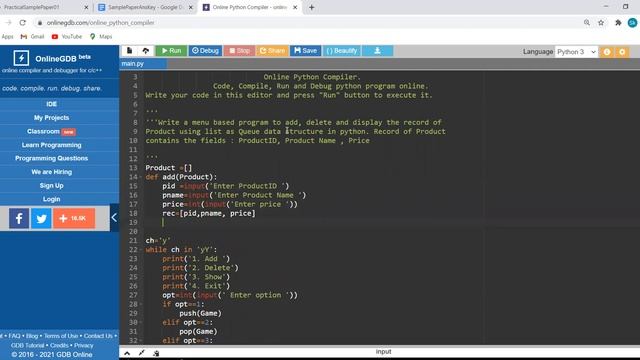Image resolution: width=640 pixels, height=360 pixels.
Task: Open the GDB Tutorial footer link
Action: 27,345
